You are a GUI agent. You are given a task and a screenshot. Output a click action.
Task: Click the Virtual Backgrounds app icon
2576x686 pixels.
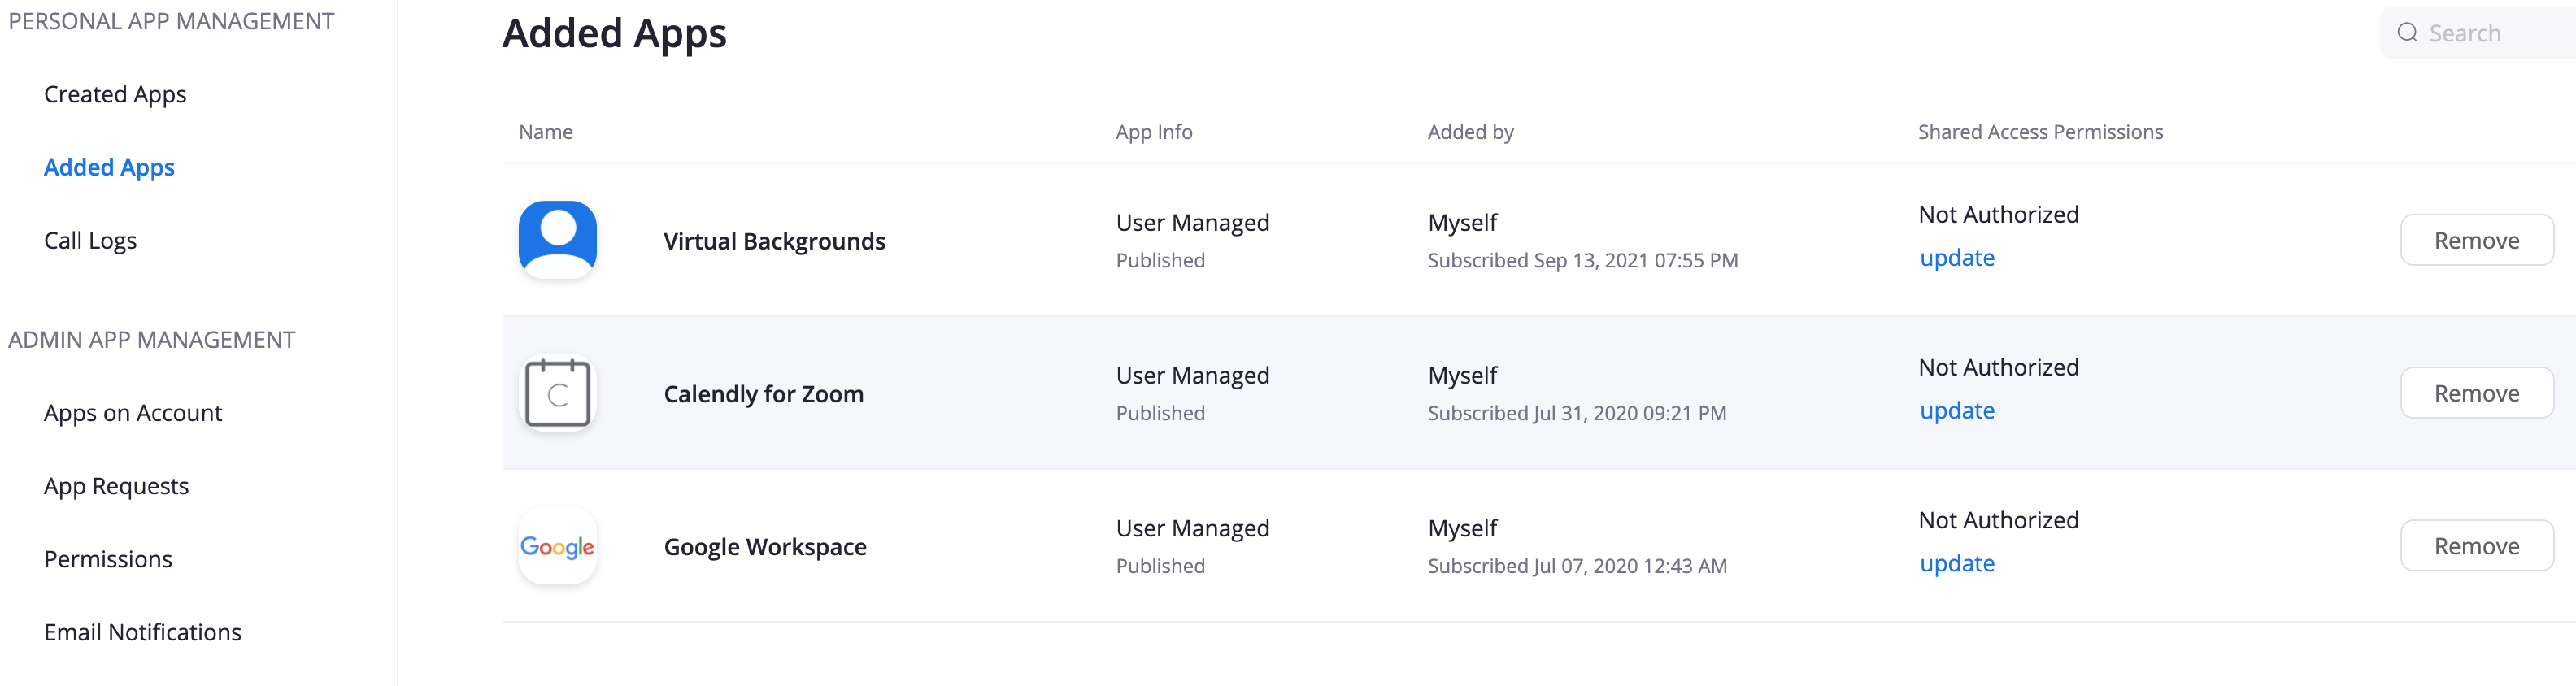click(x=558, y=240)
